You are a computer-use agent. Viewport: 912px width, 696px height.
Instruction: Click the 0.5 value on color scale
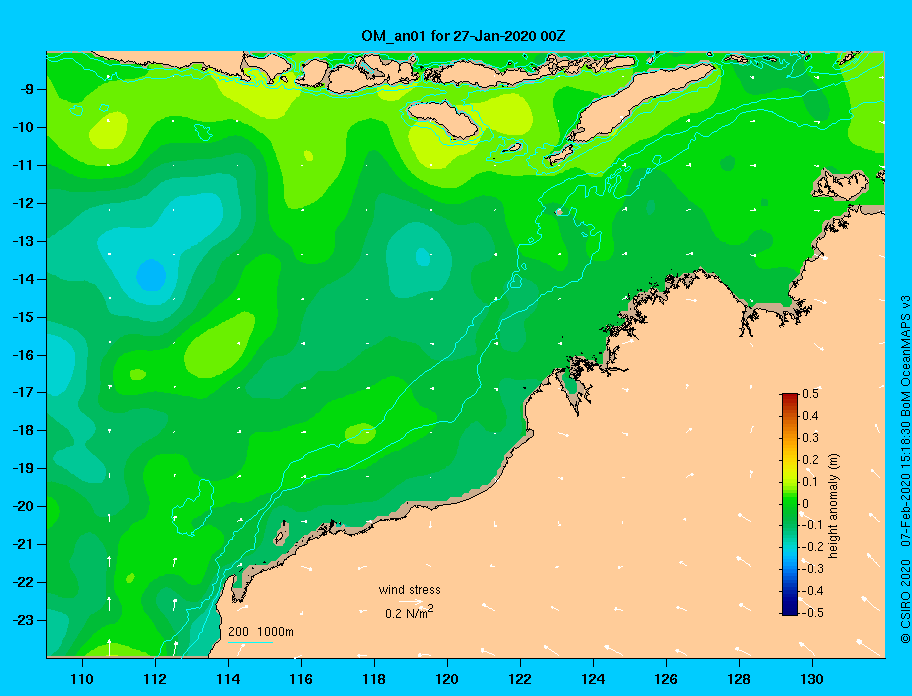(811, 394)
